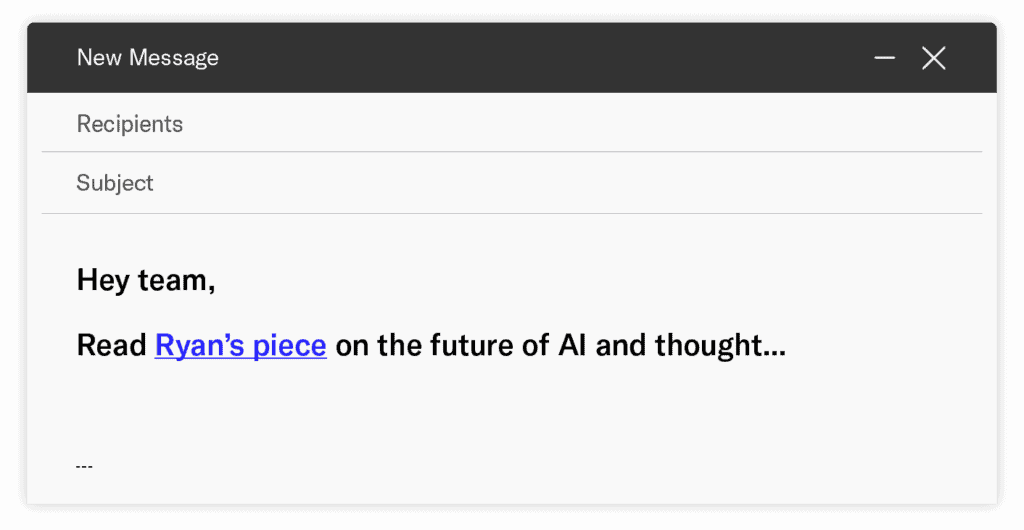Viewport: 1024px width, 530px height.
Task: Click the "---" signature separator
Action: click(x=84, y=466)
